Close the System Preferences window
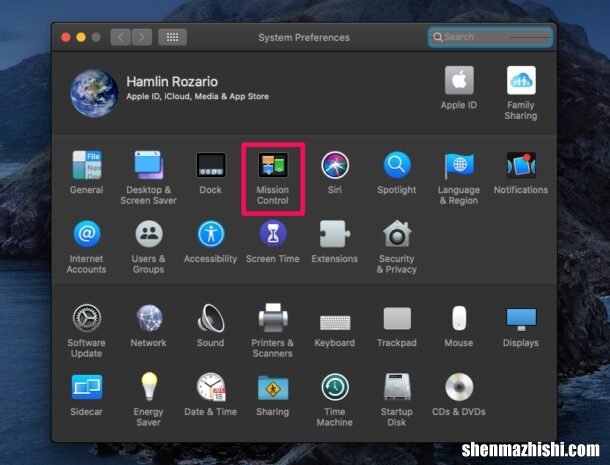The width and height of the screenshot is (610, 465). (66, 37)
